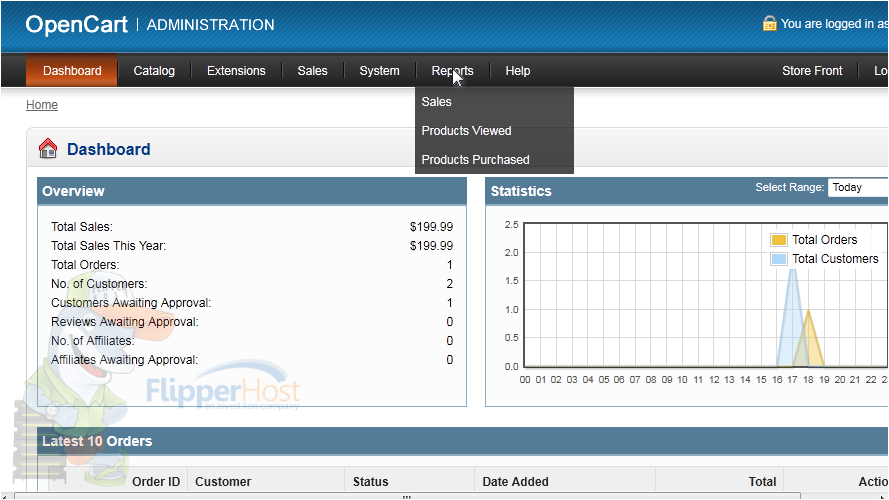Image resolution: width=889 pixels, height=500 pixels.
Task: Open the Catalog menu
Action: click(x=154, y=71)
